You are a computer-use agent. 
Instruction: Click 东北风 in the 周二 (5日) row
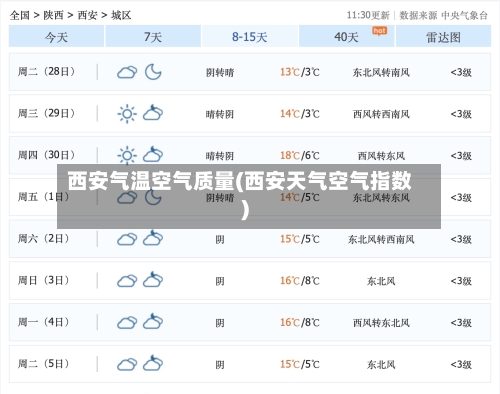pyautogui.click(x=381, y=364)
